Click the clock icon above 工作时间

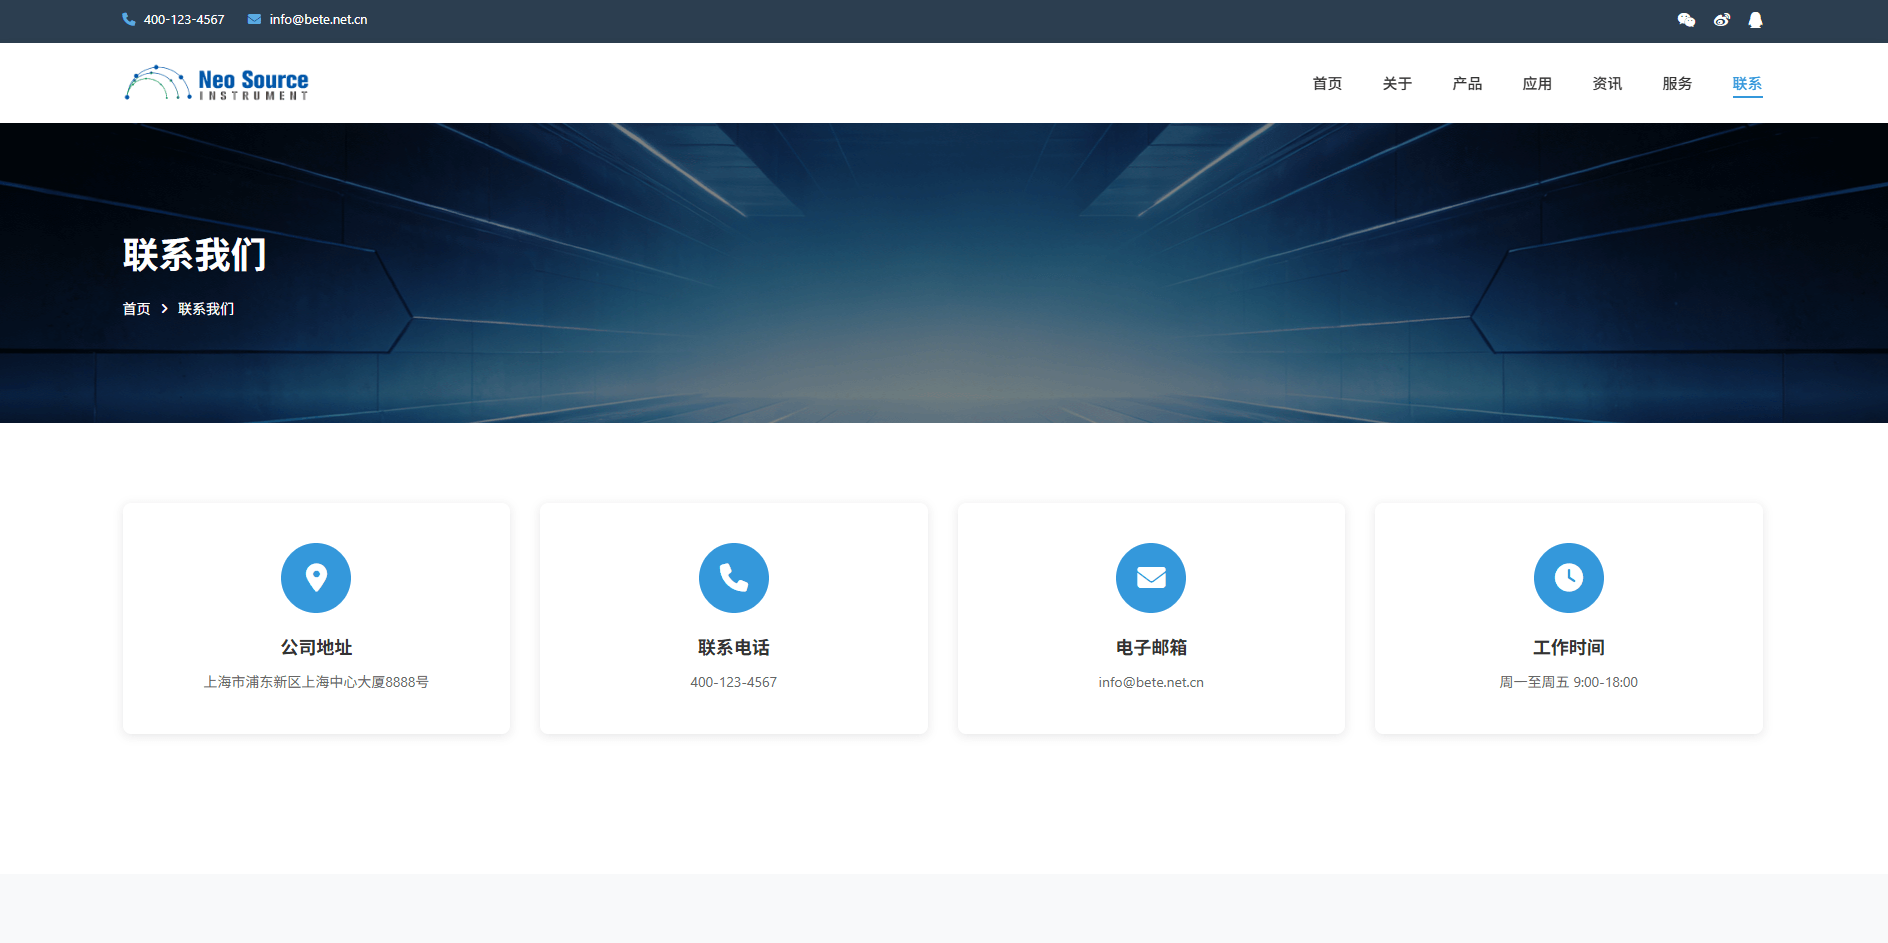[1568, 578]
